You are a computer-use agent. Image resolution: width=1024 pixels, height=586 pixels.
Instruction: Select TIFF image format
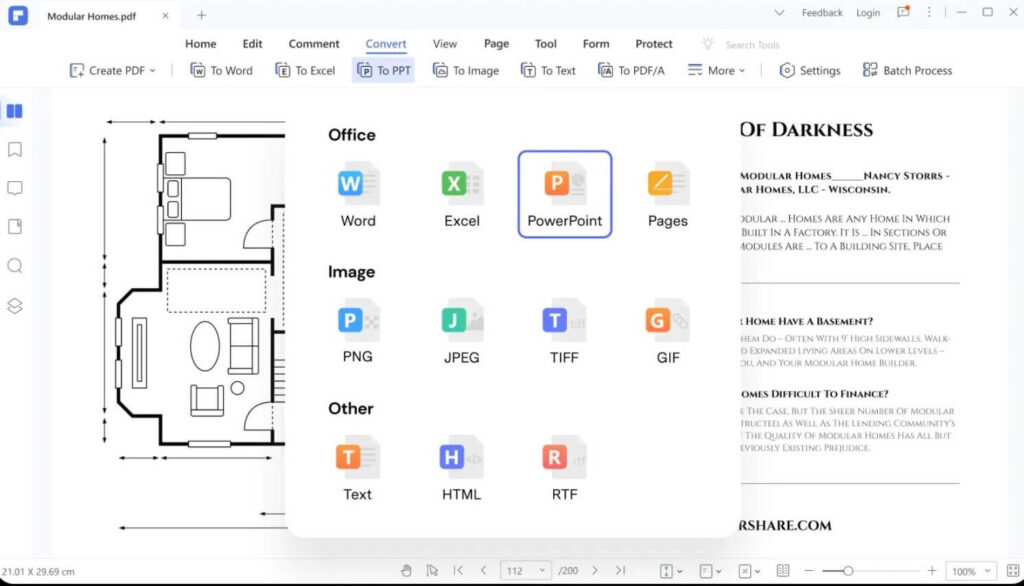point(564,331)
